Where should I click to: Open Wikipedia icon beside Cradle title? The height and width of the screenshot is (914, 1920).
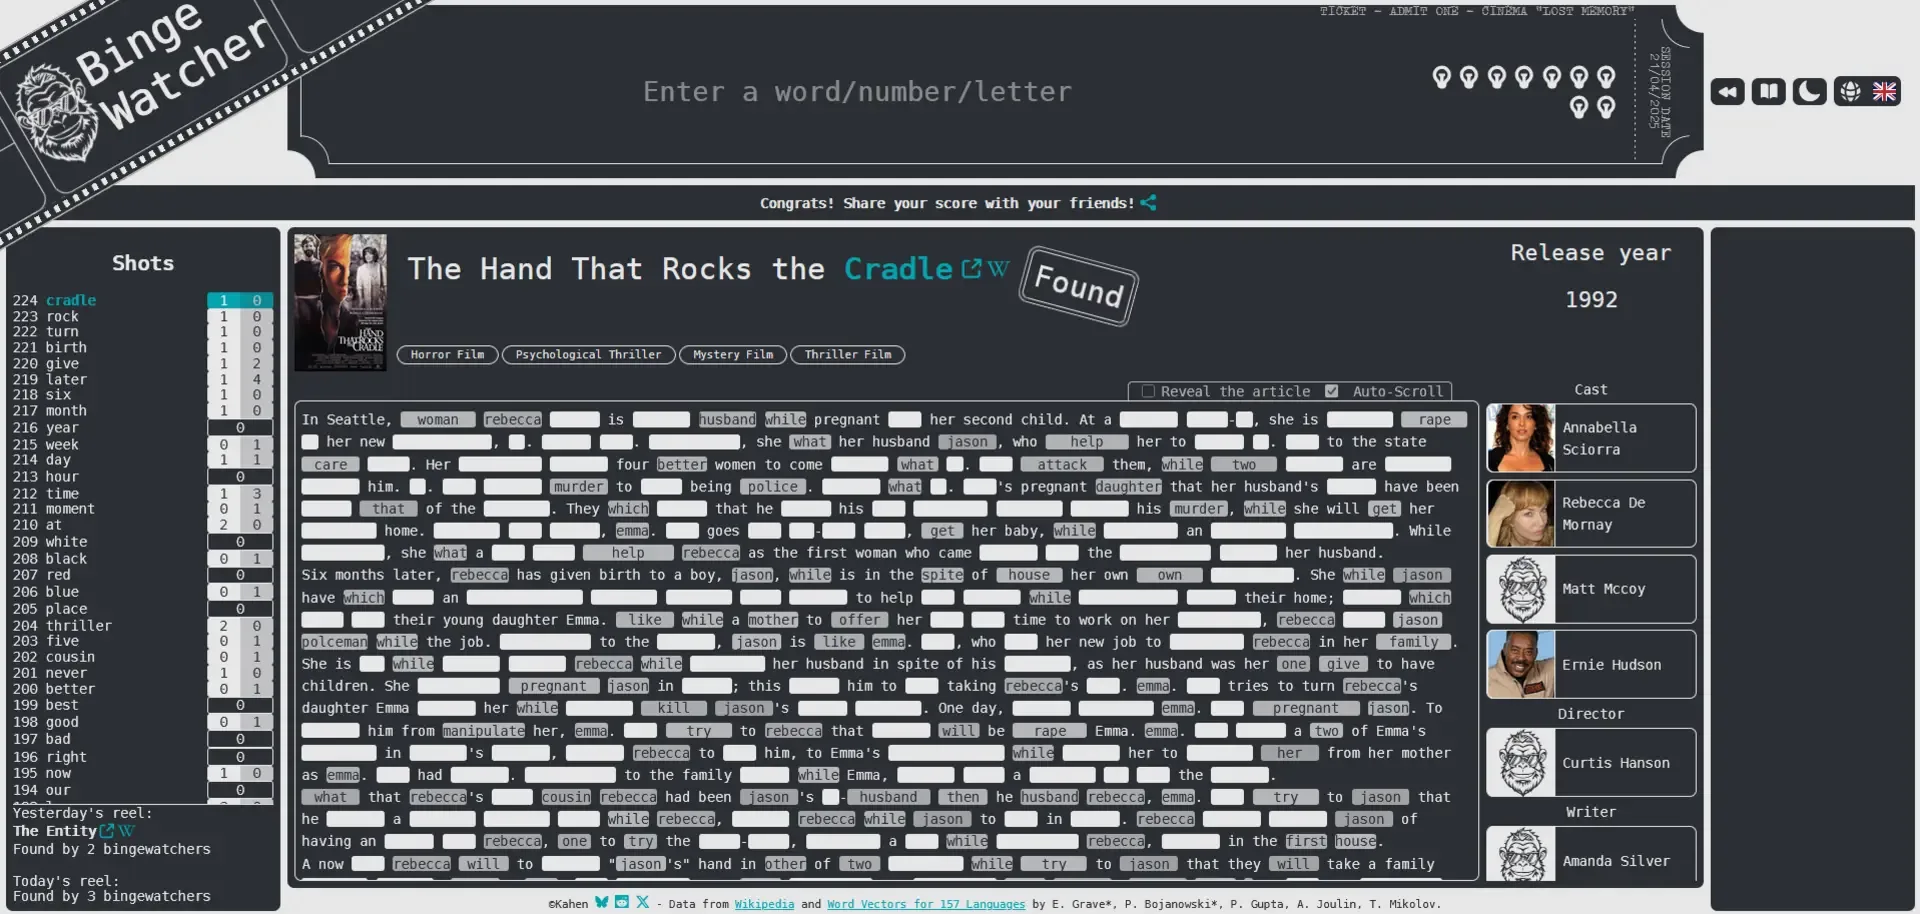click(x=998, y=268)
